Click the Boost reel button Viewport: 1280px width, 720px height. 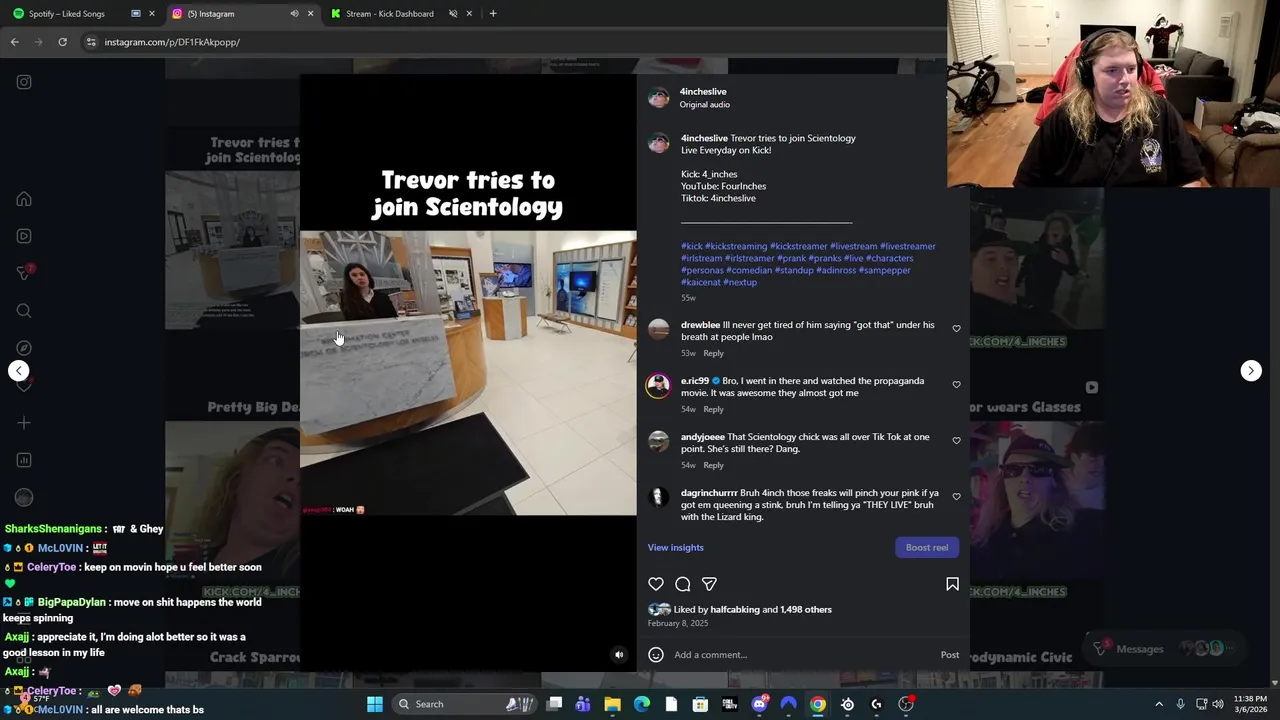[x=927, y=547]
